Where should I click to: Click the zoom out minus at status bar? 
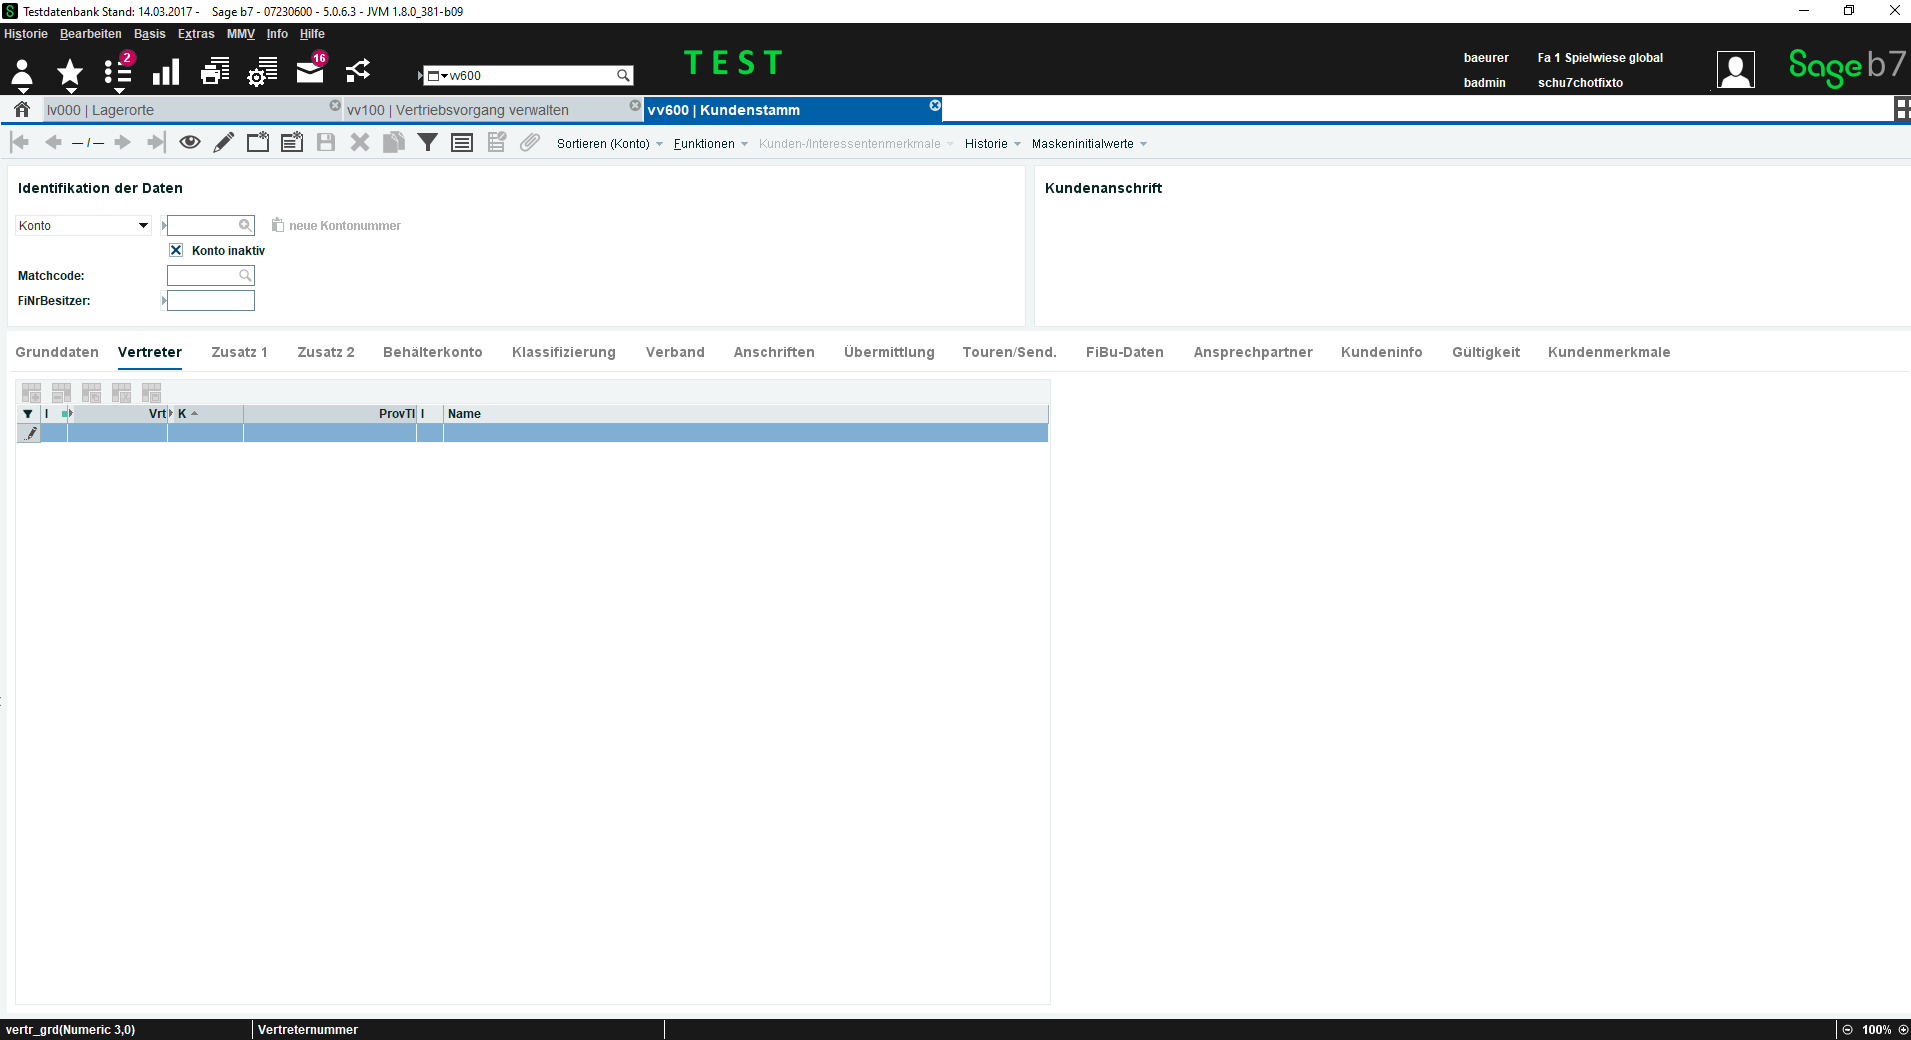1848,1030
